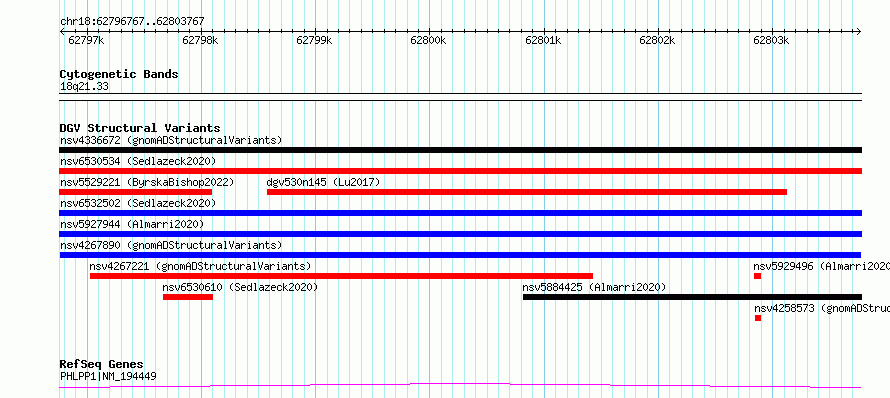Screen dimensions: 890x398
Task: Click the 62802k ruler label
Action: pos(657,41)
